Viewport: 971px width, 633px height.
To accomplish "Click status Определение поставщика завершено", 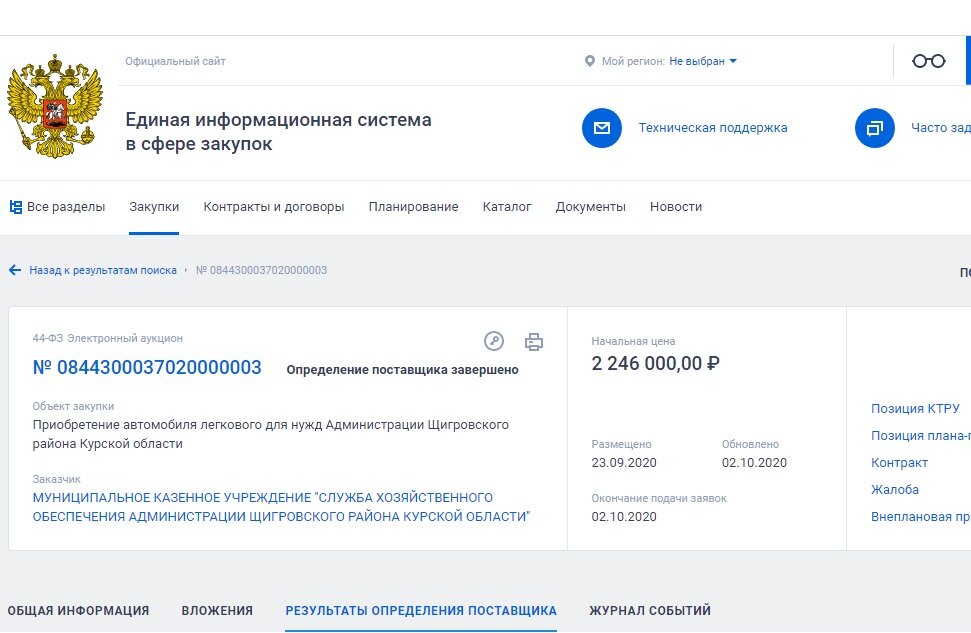I will point(403,370).
